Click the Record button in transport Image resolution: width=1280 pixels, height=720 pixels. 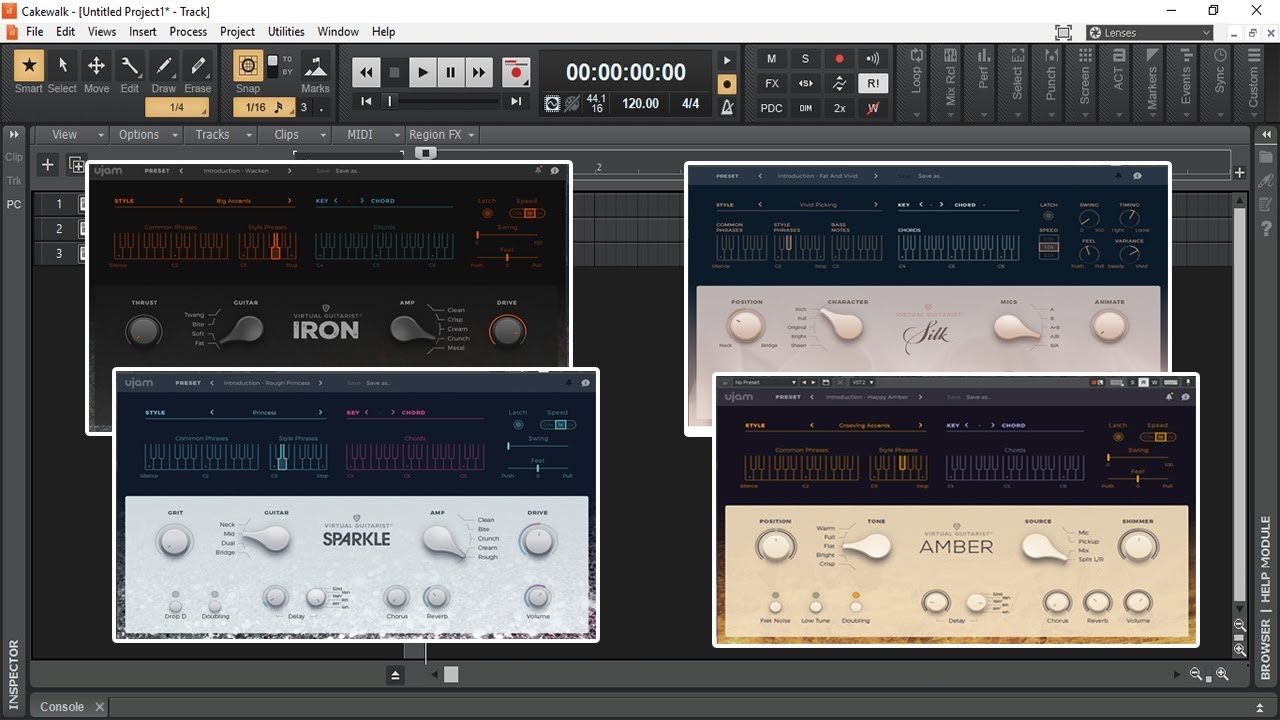516,72
